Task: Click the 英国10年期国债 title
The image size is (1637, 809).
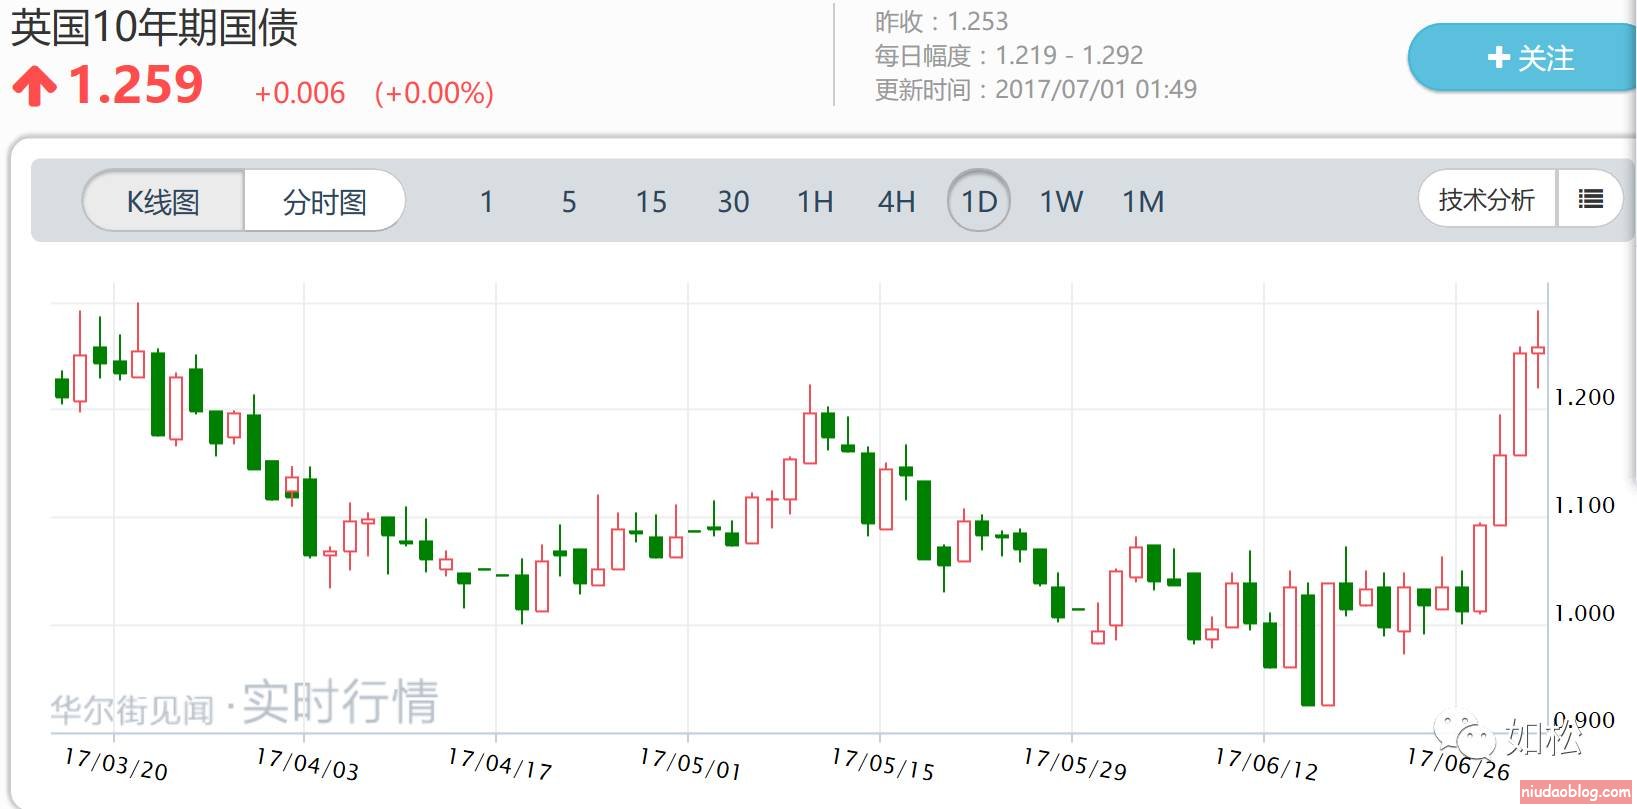Action: pyautogui.click(x=154, y=27)
